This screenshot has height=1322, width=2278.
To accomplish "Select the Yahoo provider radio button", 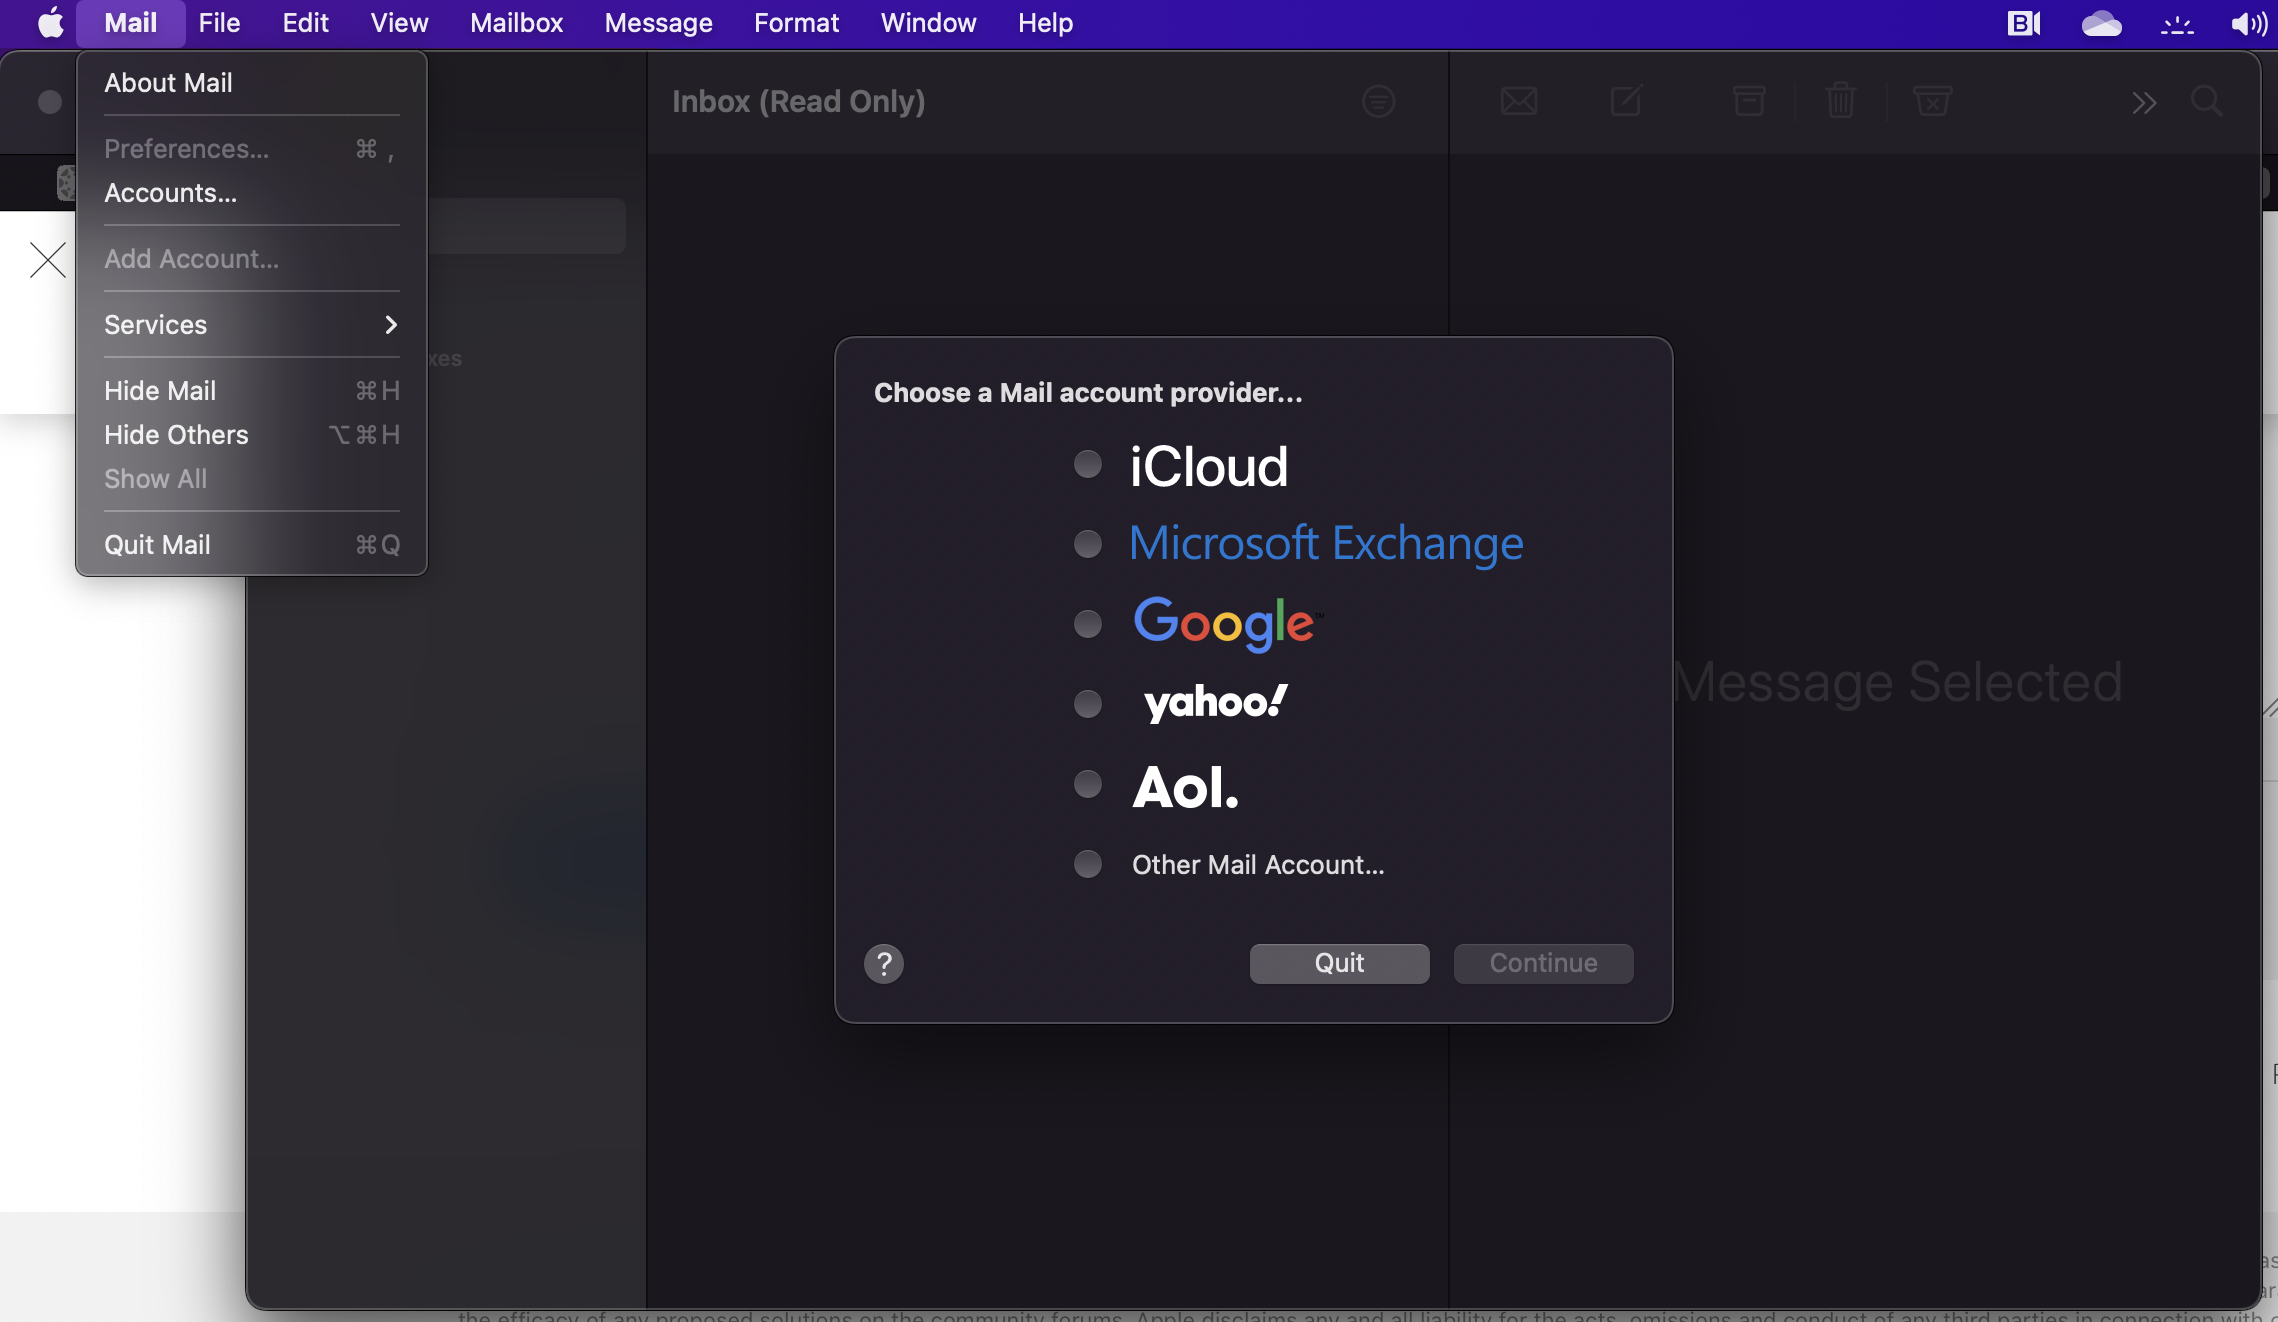I will (x=1087, y=704).
